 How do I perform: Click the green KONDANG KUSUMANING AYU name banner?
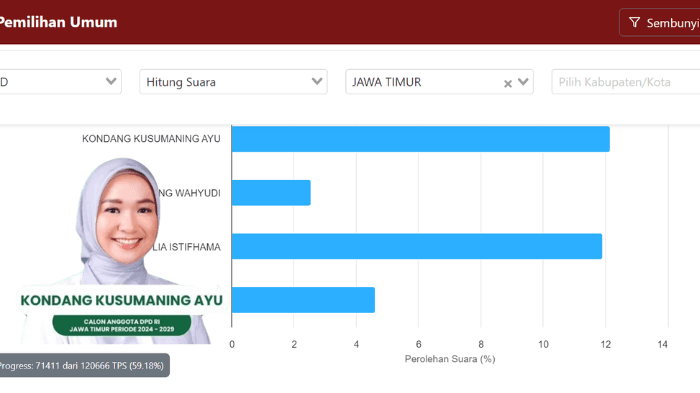[121, 300]
